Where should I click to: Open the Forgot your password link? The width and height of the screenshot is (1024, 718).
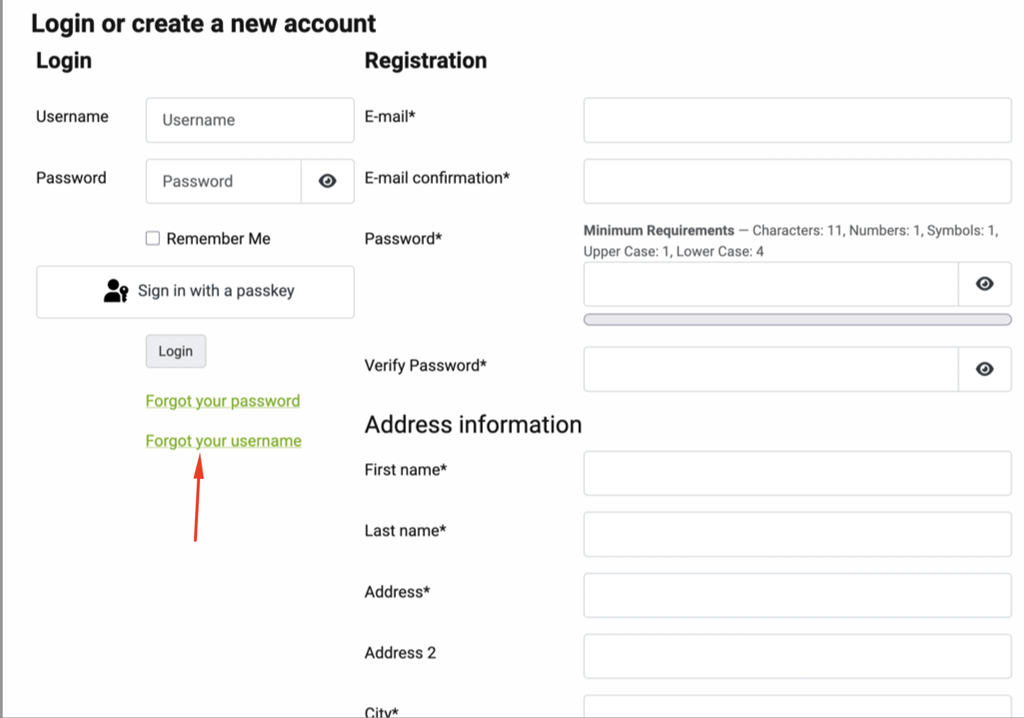coord(223,400)
